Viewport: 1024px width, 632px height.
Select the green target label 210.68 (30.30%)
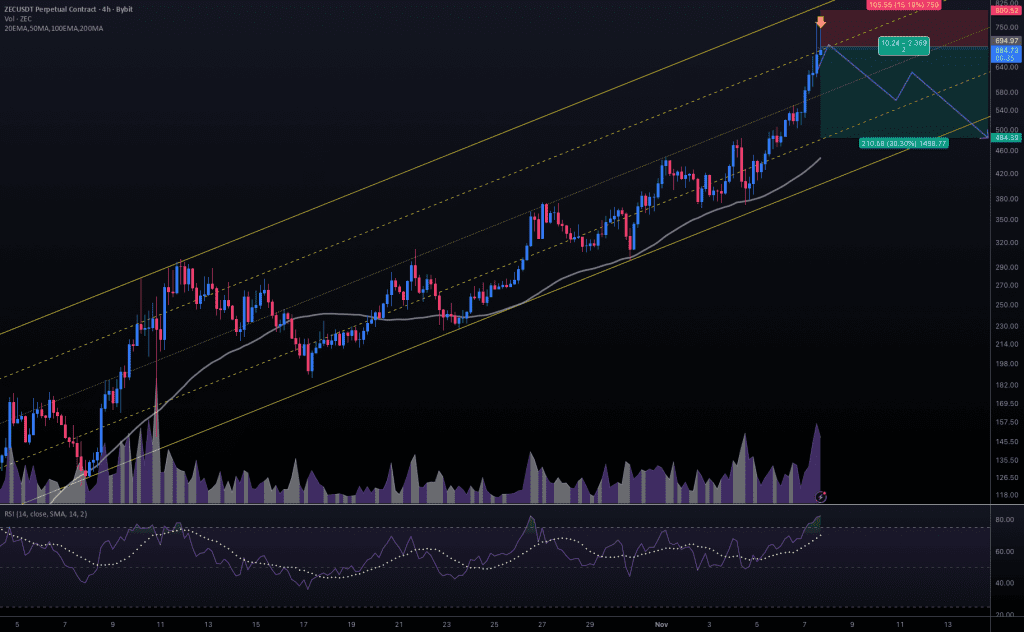tap(904, 143)
